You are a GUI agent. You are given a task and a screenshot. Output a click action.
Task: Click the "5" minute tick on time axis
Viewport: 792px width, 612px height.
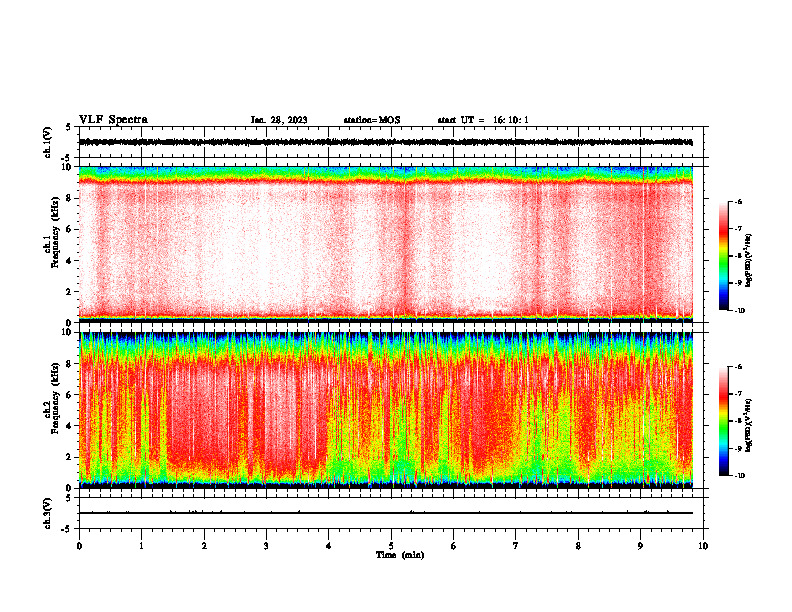click(x=391, y=546)
